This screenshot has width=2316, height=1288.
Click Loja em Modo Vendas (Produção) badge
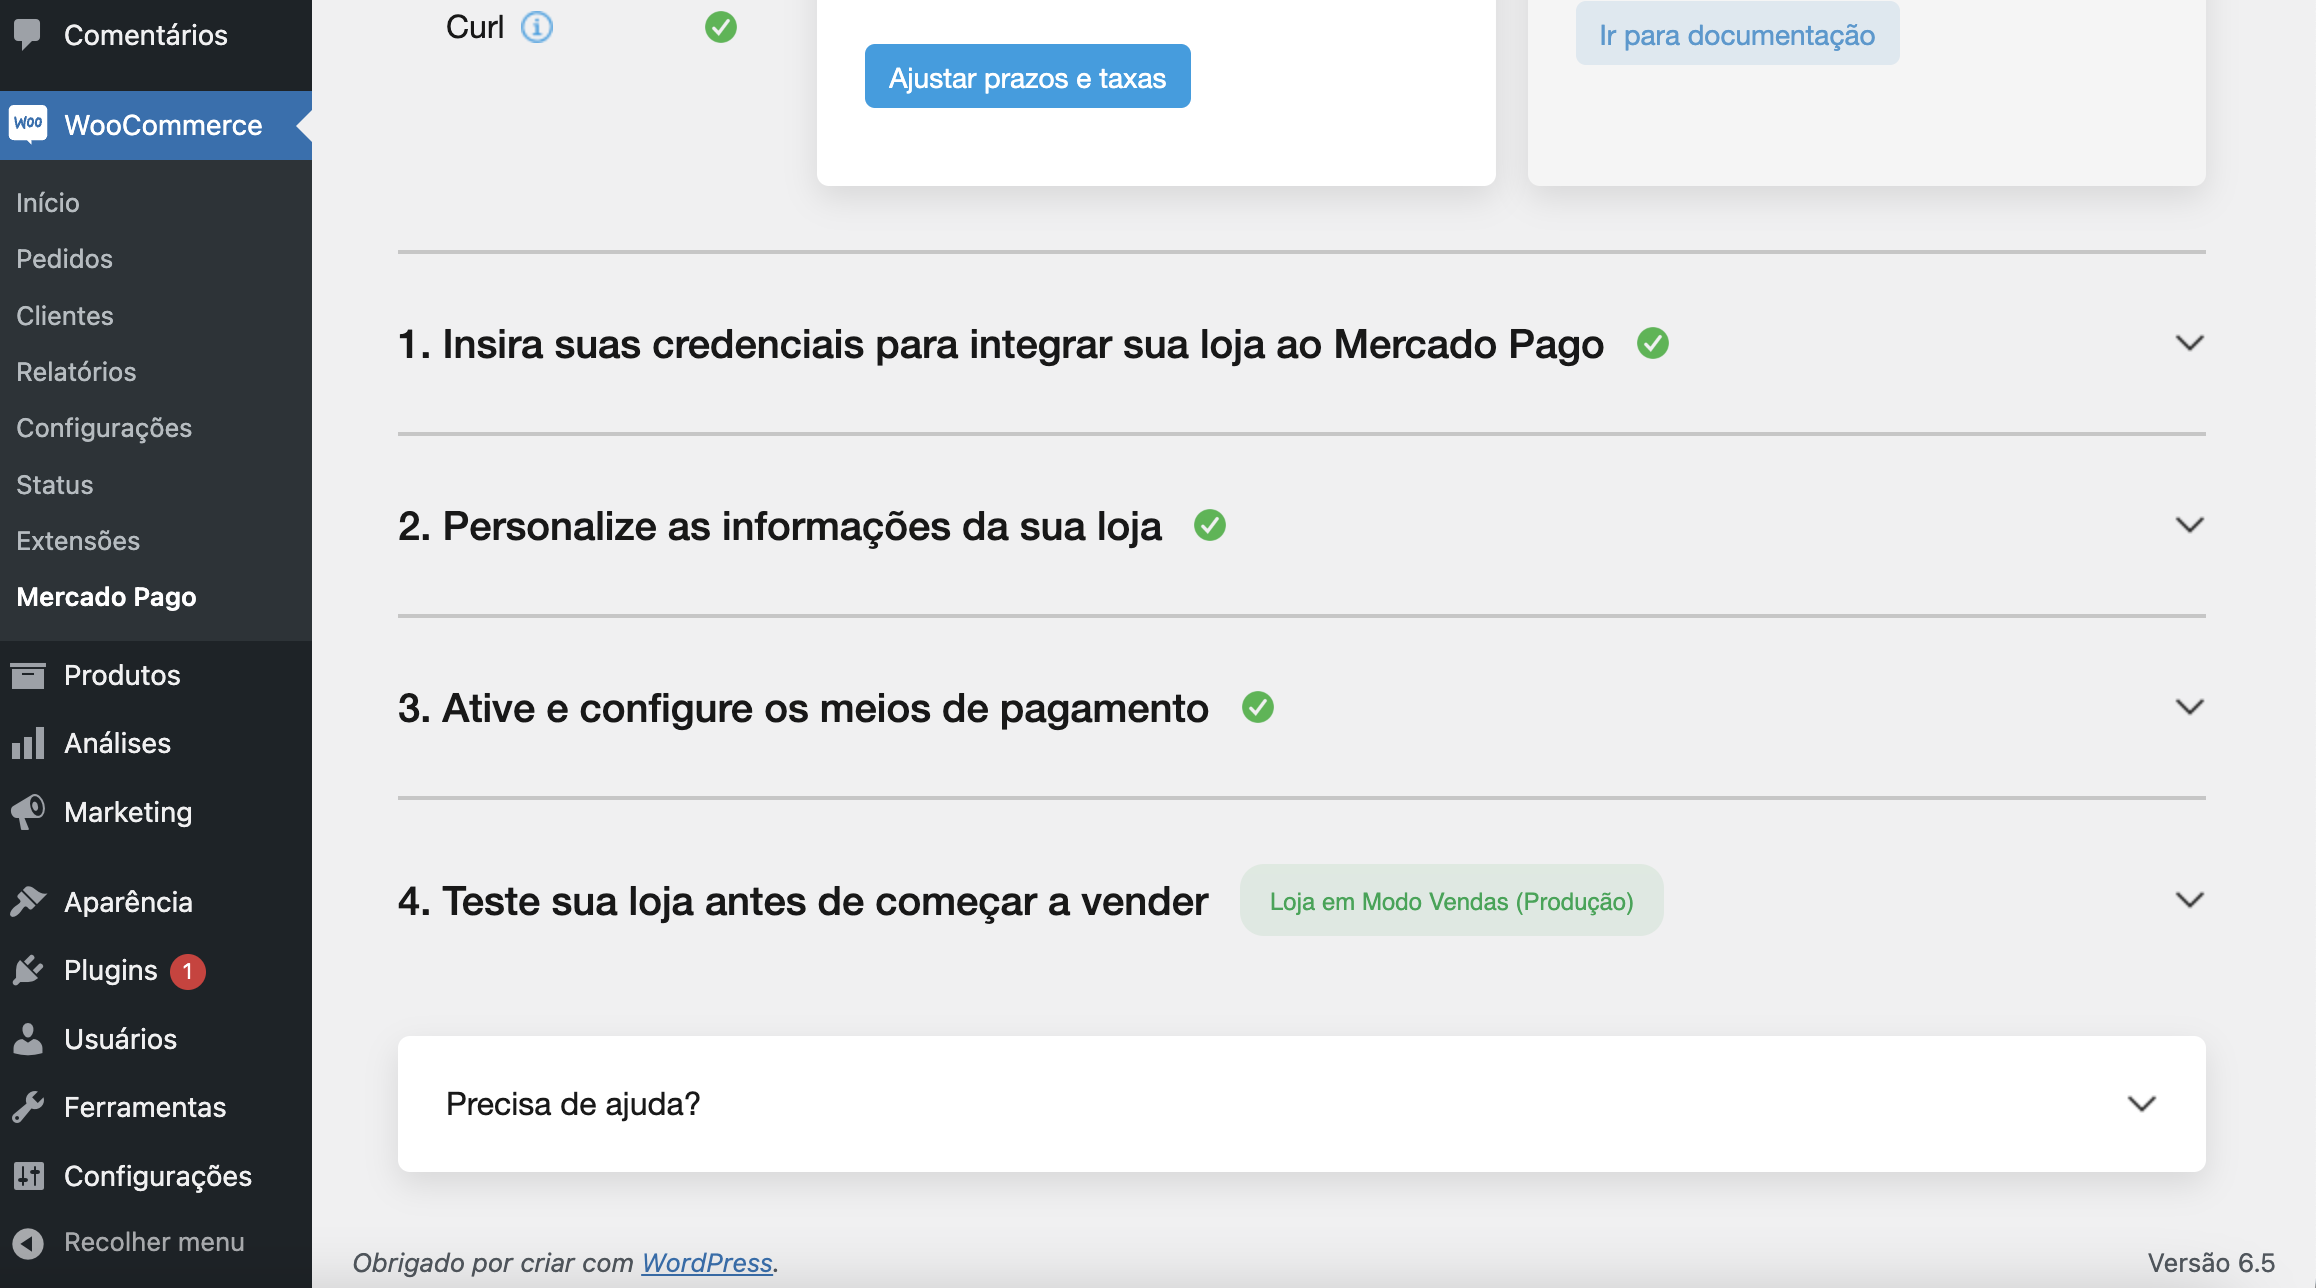[1451, 900]
